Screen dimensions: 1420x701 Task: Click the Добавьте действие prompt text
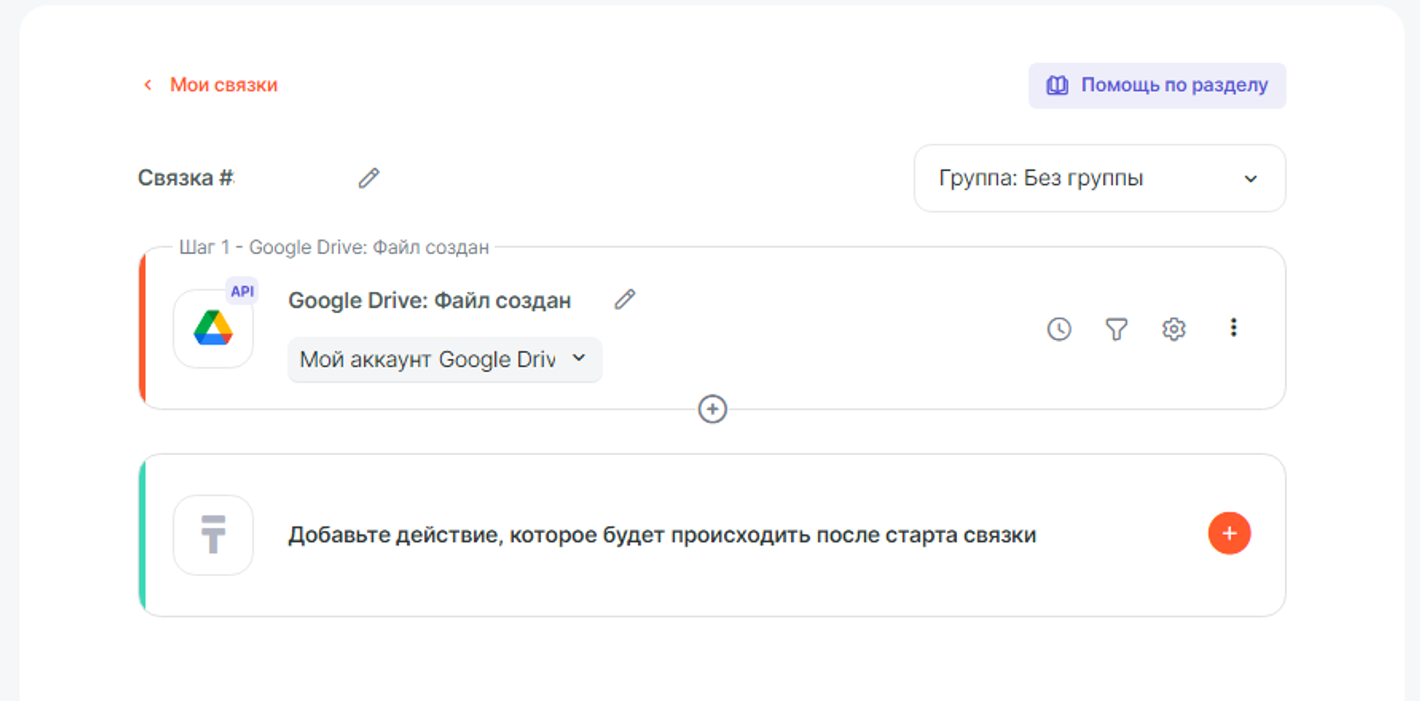(x=662, y=535)
